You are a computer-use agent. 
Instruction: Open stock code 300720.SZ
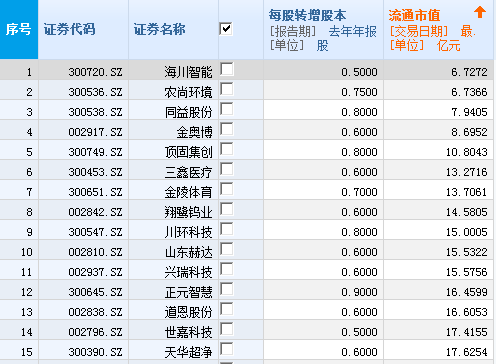tap(95, 72)
